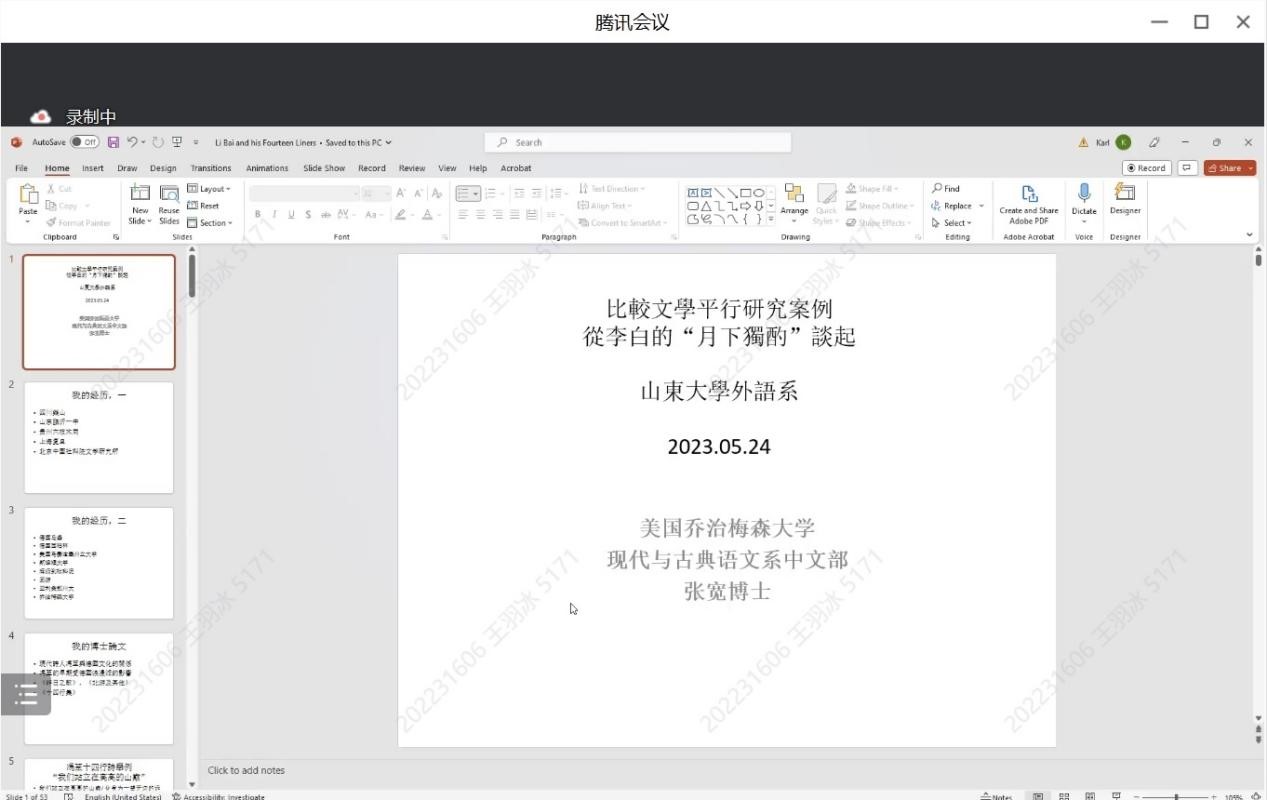This screenshot has height=800, width=1267.
Task: Open the Reuse Slides tool
Action: (169, 203)
